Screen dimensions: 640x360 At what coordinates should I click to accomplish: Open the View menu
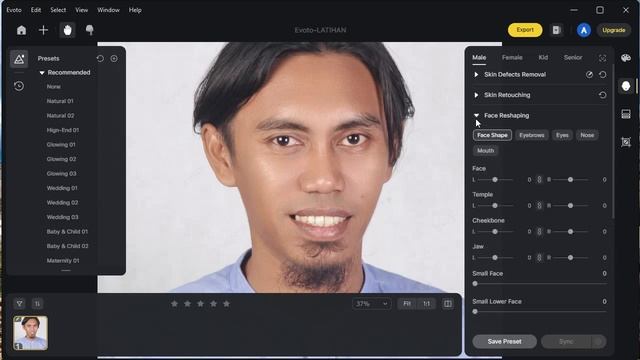point(82,10)
